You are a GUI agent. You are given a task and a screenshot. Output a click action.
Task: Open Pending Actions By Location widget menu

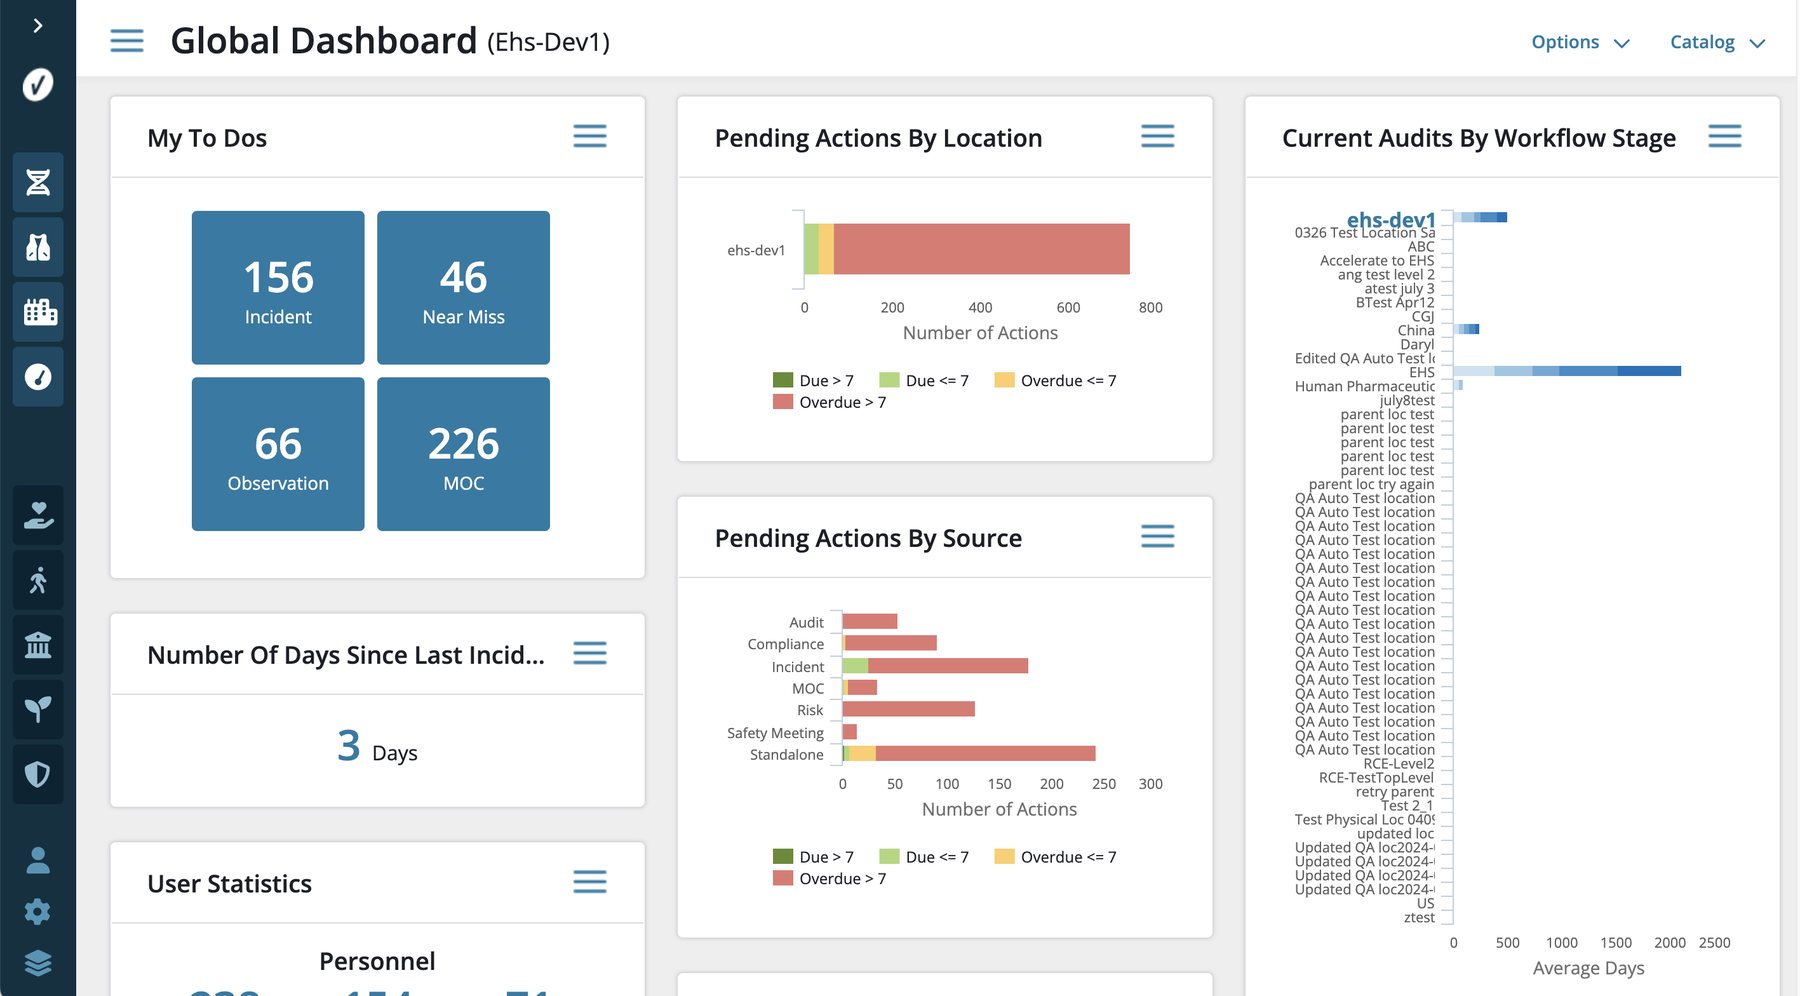1158,137
